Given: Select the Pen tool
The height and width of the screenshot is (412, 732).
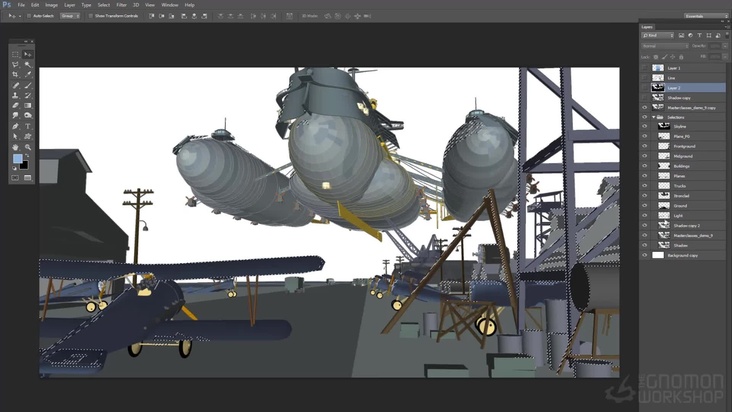Looking at the screenshot, I should coord(15,126).
